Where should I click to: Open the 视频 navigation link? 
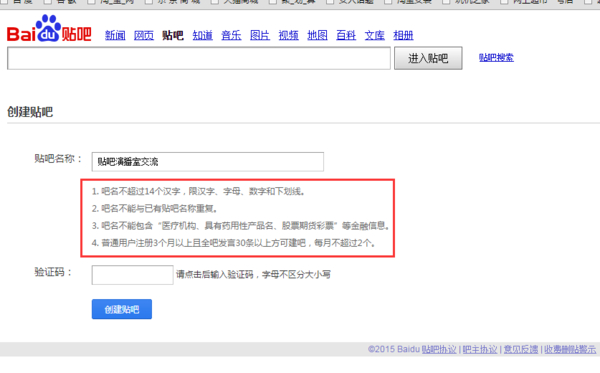click(x=289, y=36)
